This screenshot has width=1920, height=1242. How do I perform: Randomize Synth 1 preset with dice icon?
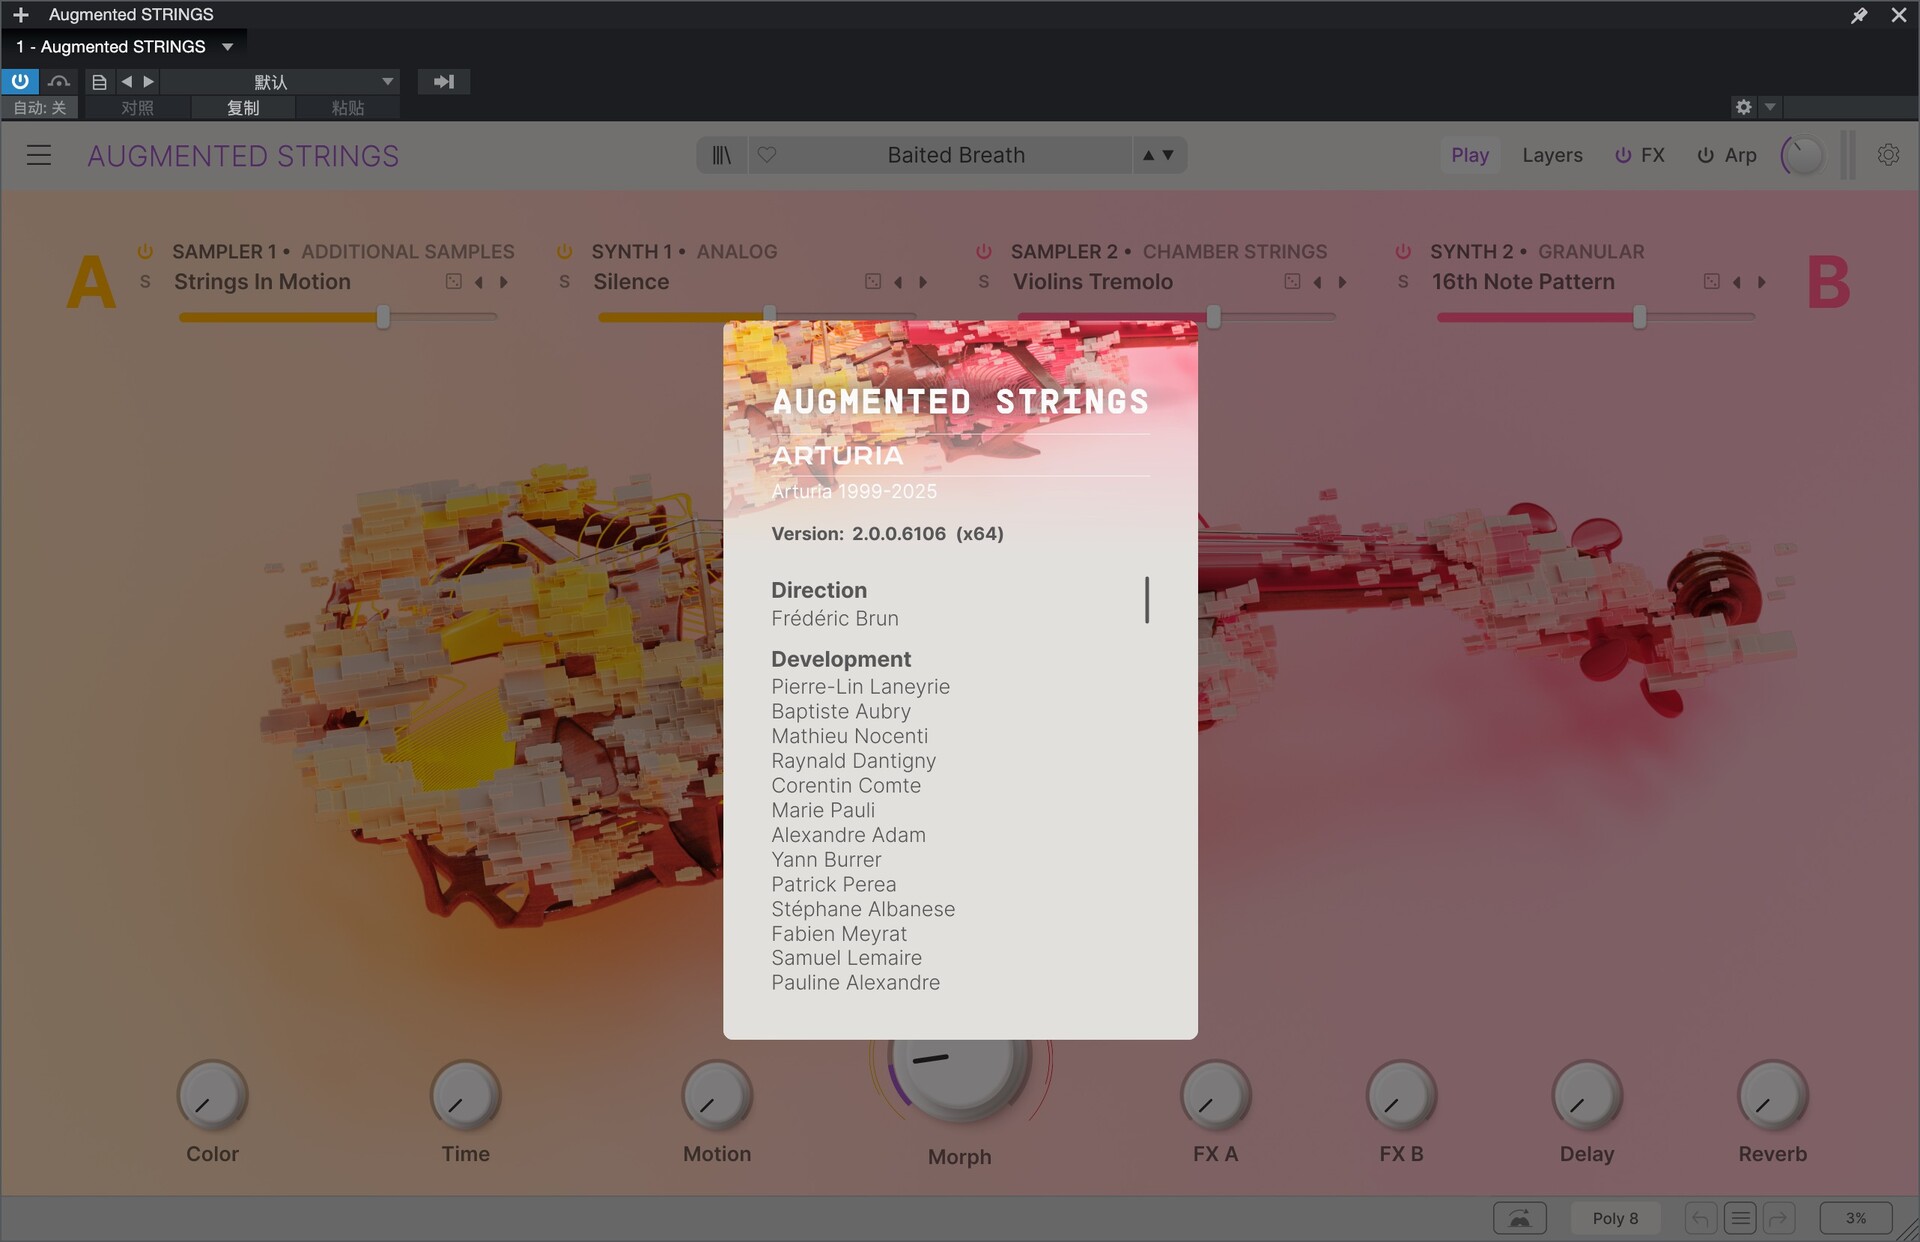(x=873, y=282)
